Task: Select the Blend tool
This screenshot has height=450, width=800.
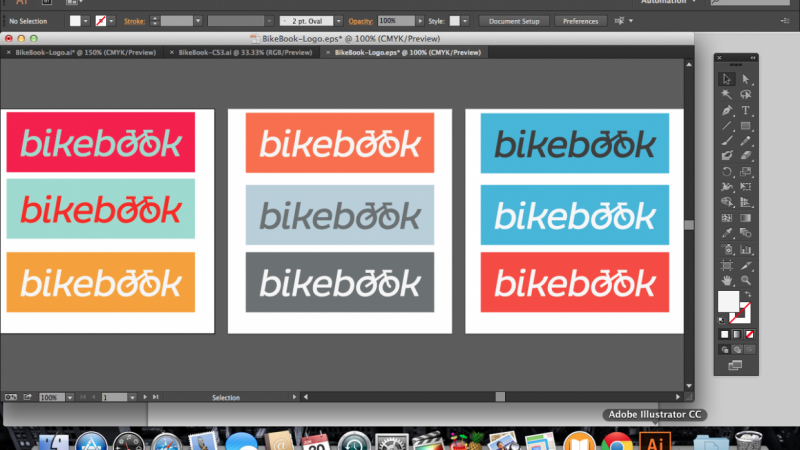Action: point(745,233)
